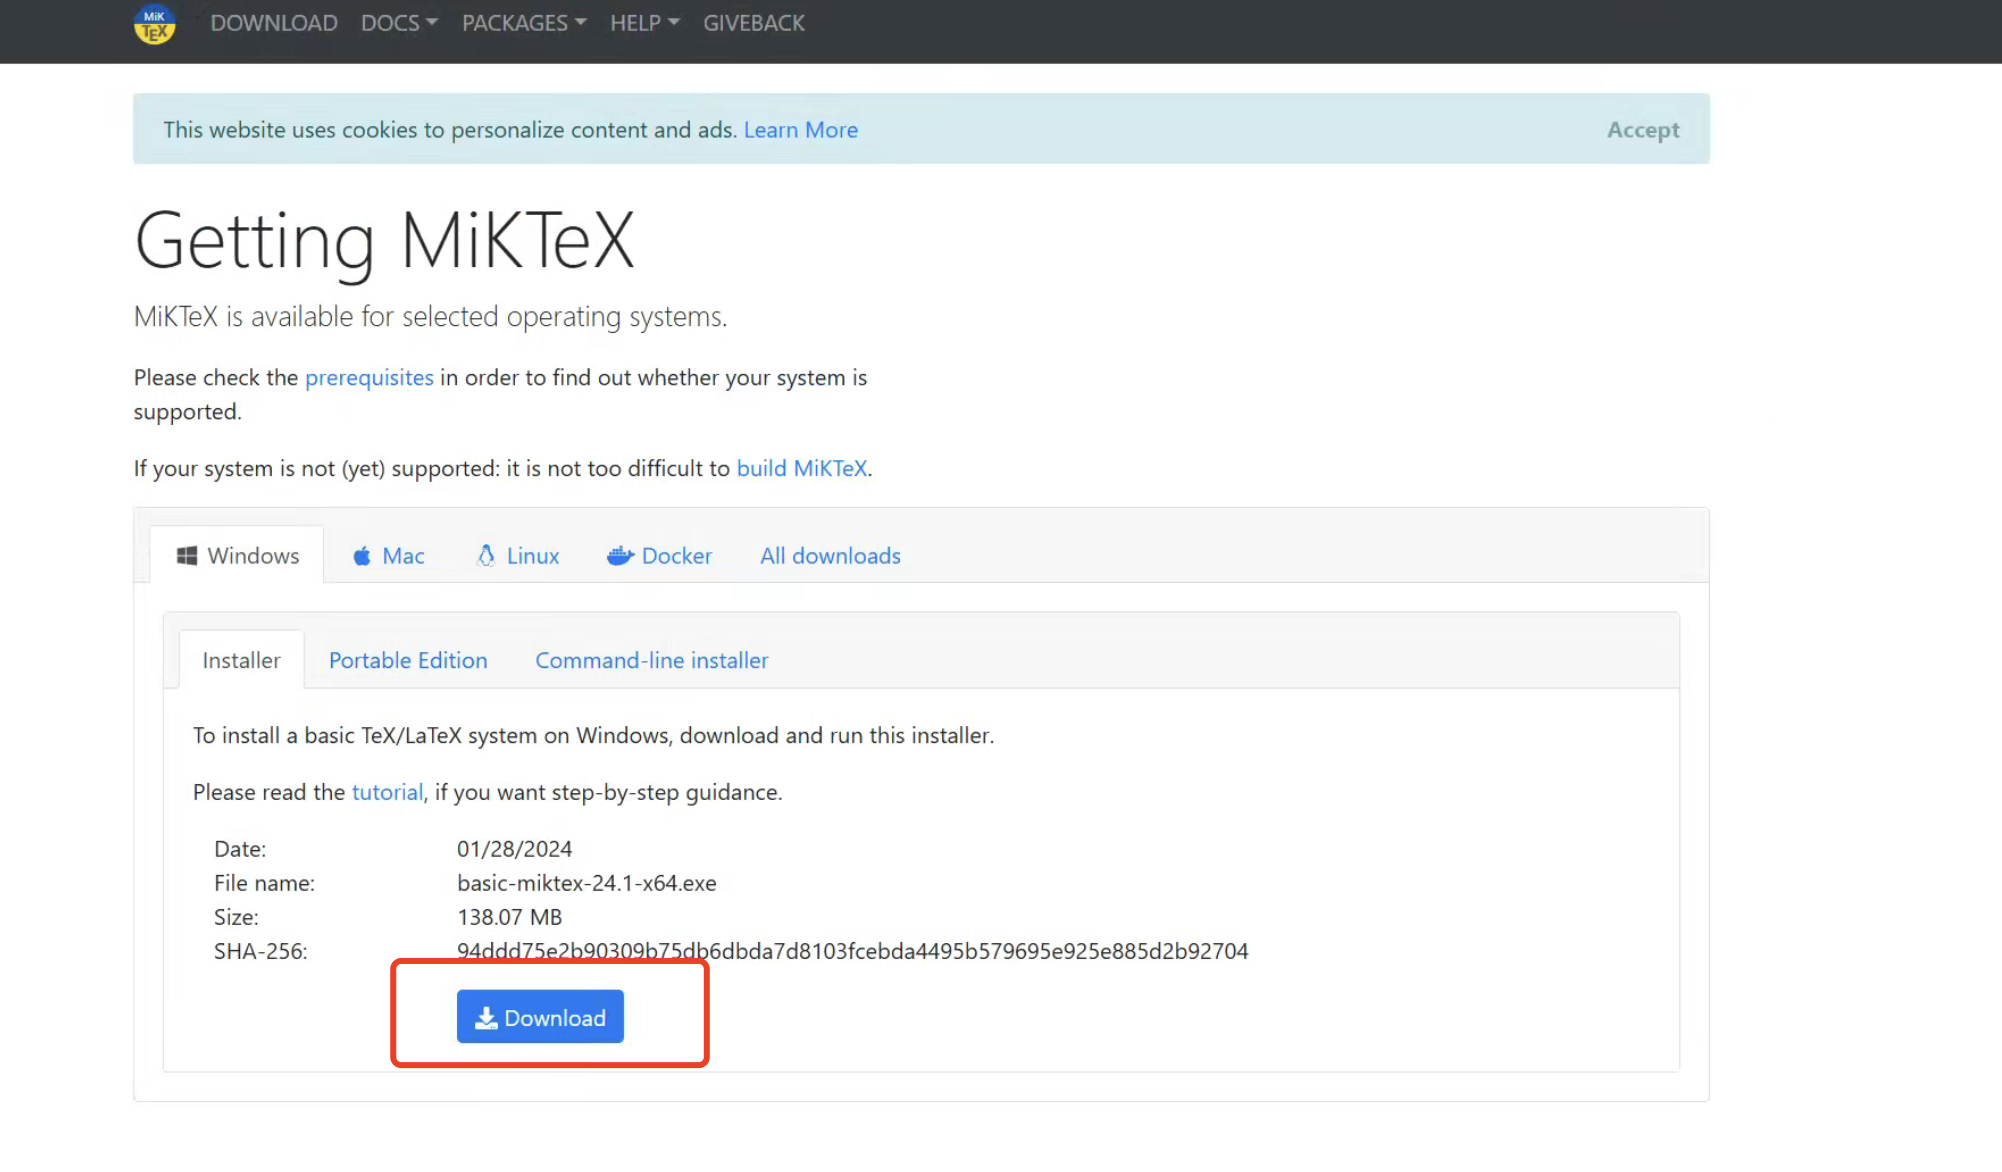Click the blue Download button

tap(540, 1017)
